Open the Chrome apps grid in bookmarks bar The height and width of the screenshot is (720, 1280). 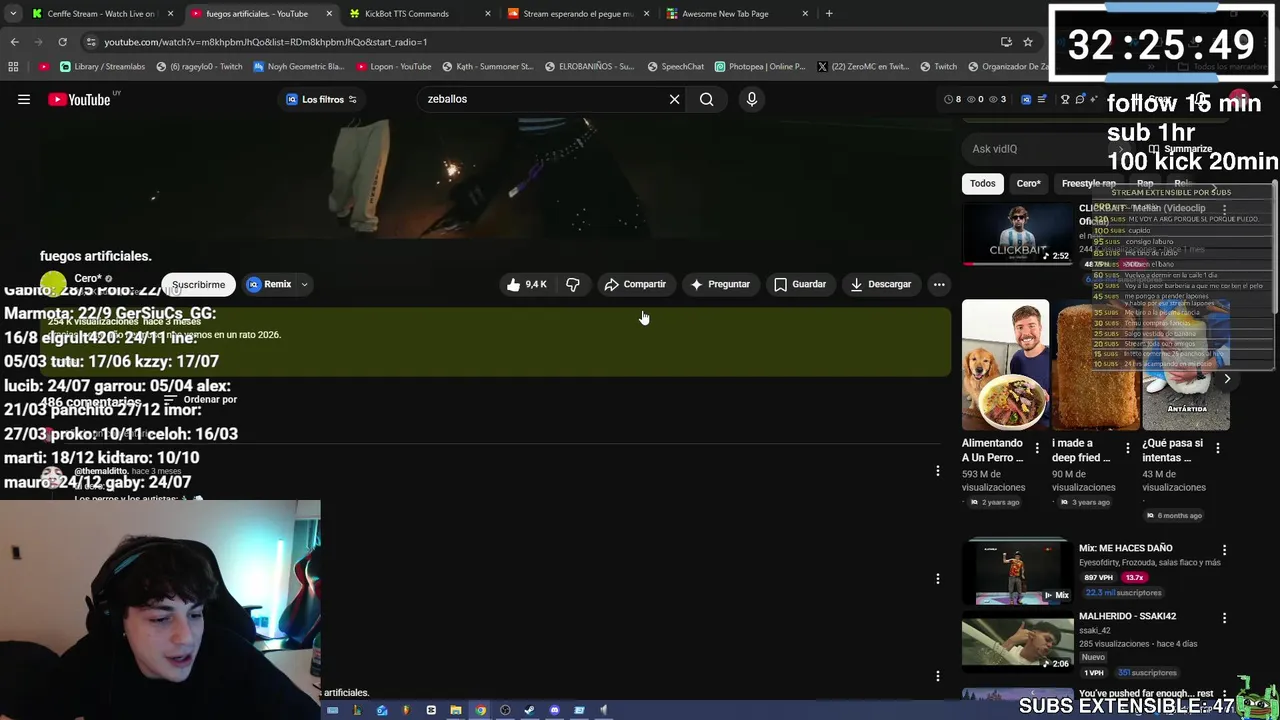(13, 67)
